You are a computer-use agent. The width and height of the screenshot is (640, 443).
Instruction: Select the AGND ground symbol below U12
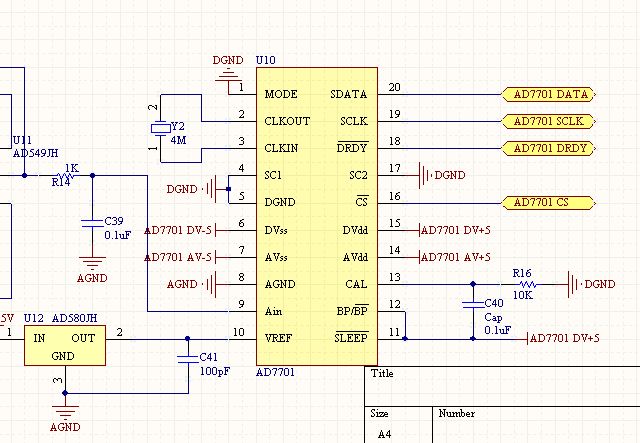[x=65, y=412]
